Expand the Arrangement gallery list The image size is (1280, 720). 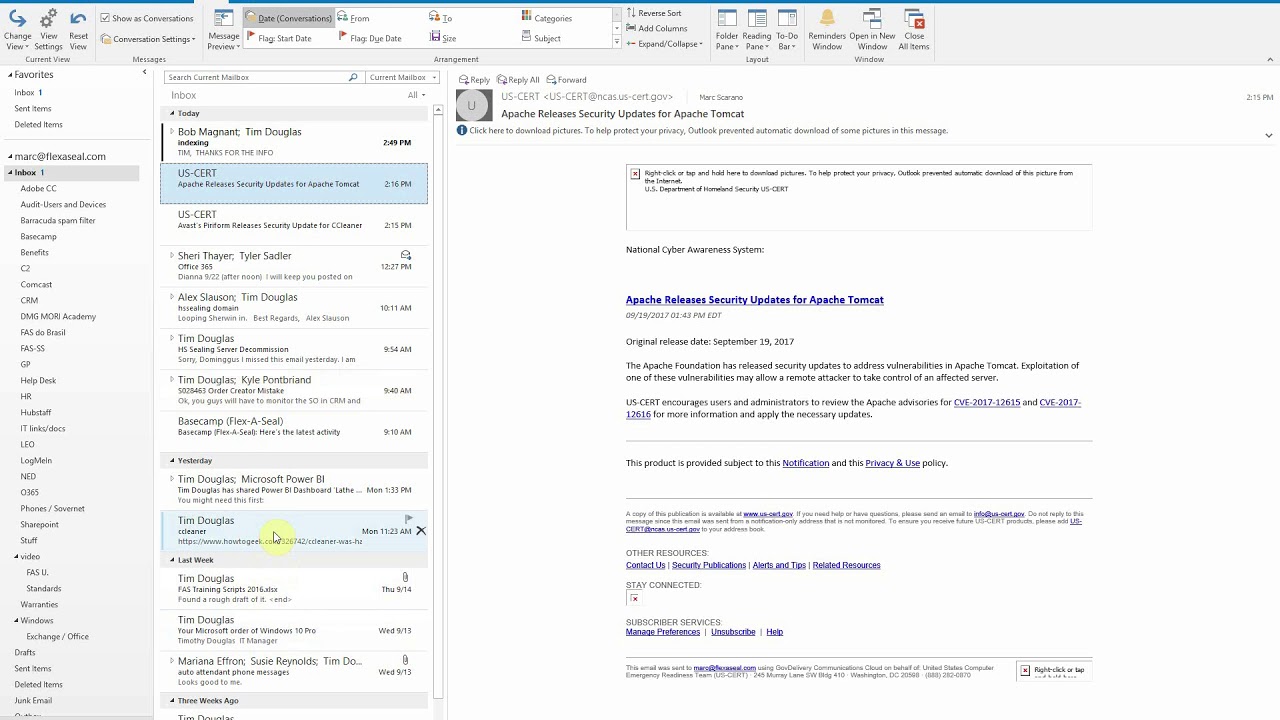tap(617, 43)
